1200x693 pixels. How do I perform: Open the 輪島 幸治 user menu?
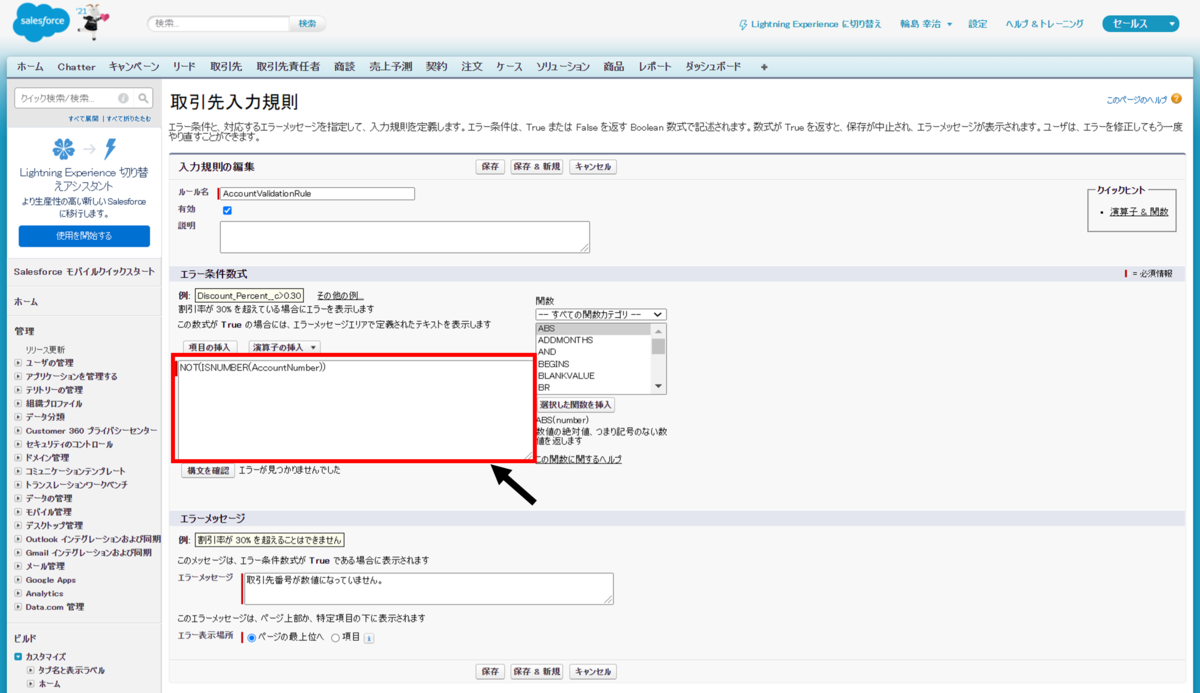[x=926, y=24]
